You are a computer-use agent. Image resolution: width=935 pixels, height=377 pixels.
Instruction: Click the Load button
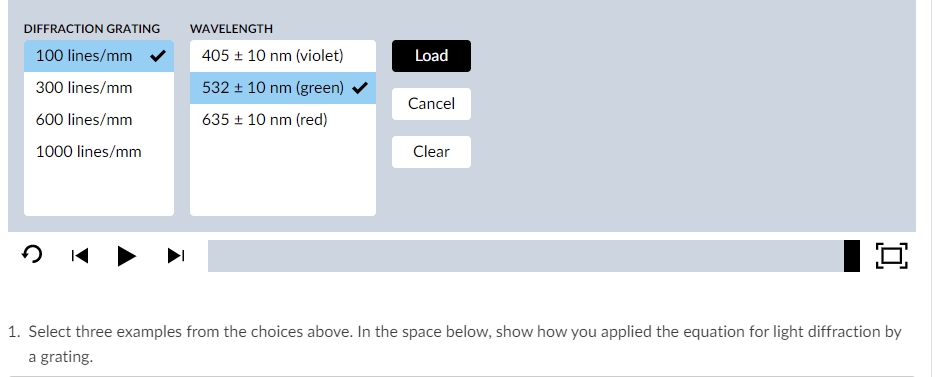[431, 56]
